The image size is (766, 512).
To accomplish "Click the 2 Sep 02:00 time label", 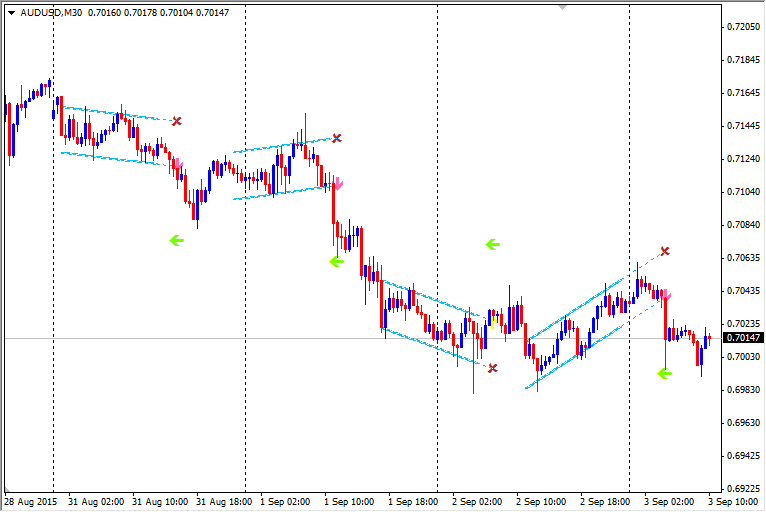I will coord(477,502).
